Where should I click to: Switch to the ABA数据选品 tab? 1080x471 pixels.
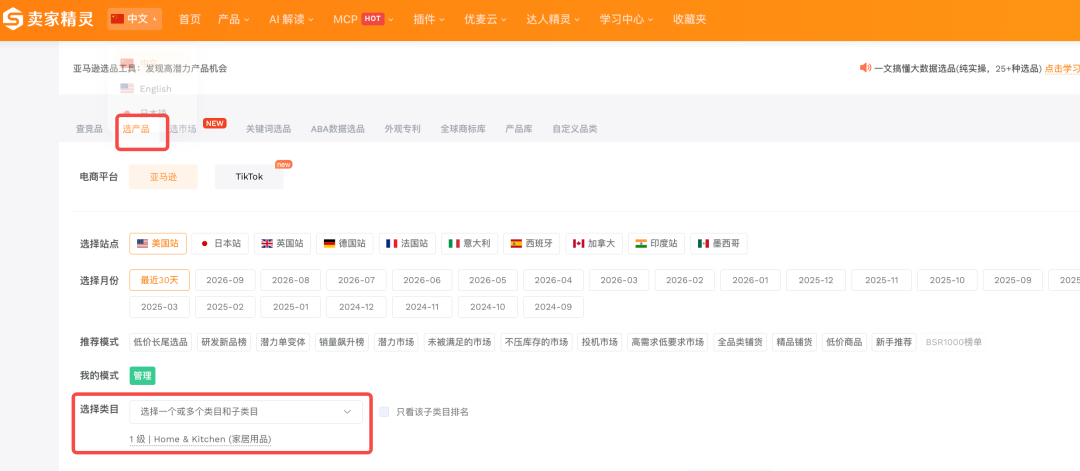tap(338, 129)
